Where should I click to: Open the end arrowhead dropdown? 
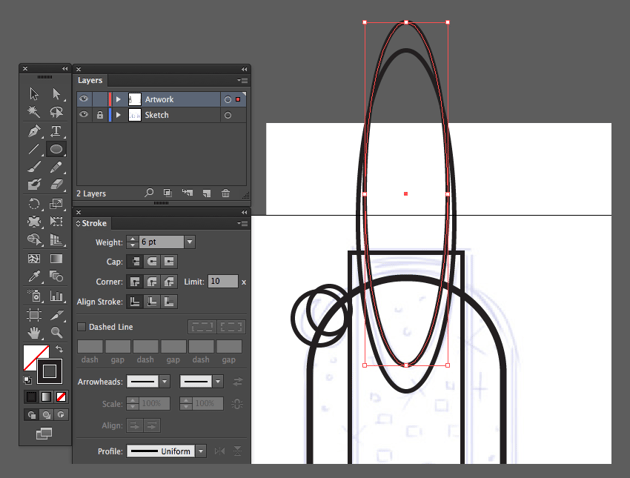click(x=218, y=381)
